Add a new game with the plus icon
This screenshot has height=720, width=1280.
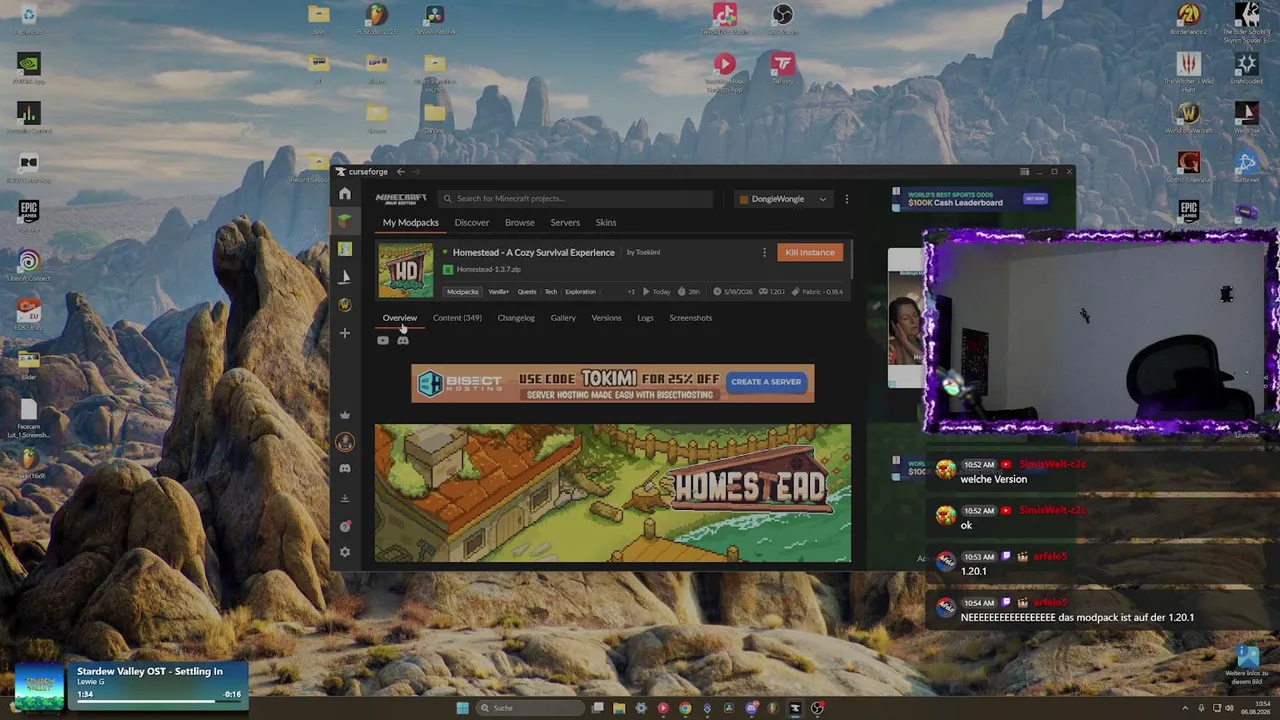point(345,333)
